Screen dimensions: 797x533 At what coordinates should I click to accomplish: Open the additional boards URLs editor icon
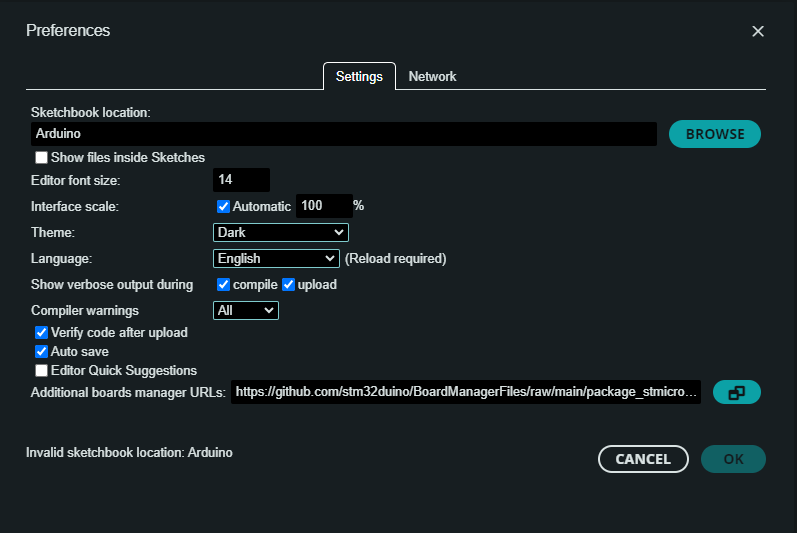(736, 393)
